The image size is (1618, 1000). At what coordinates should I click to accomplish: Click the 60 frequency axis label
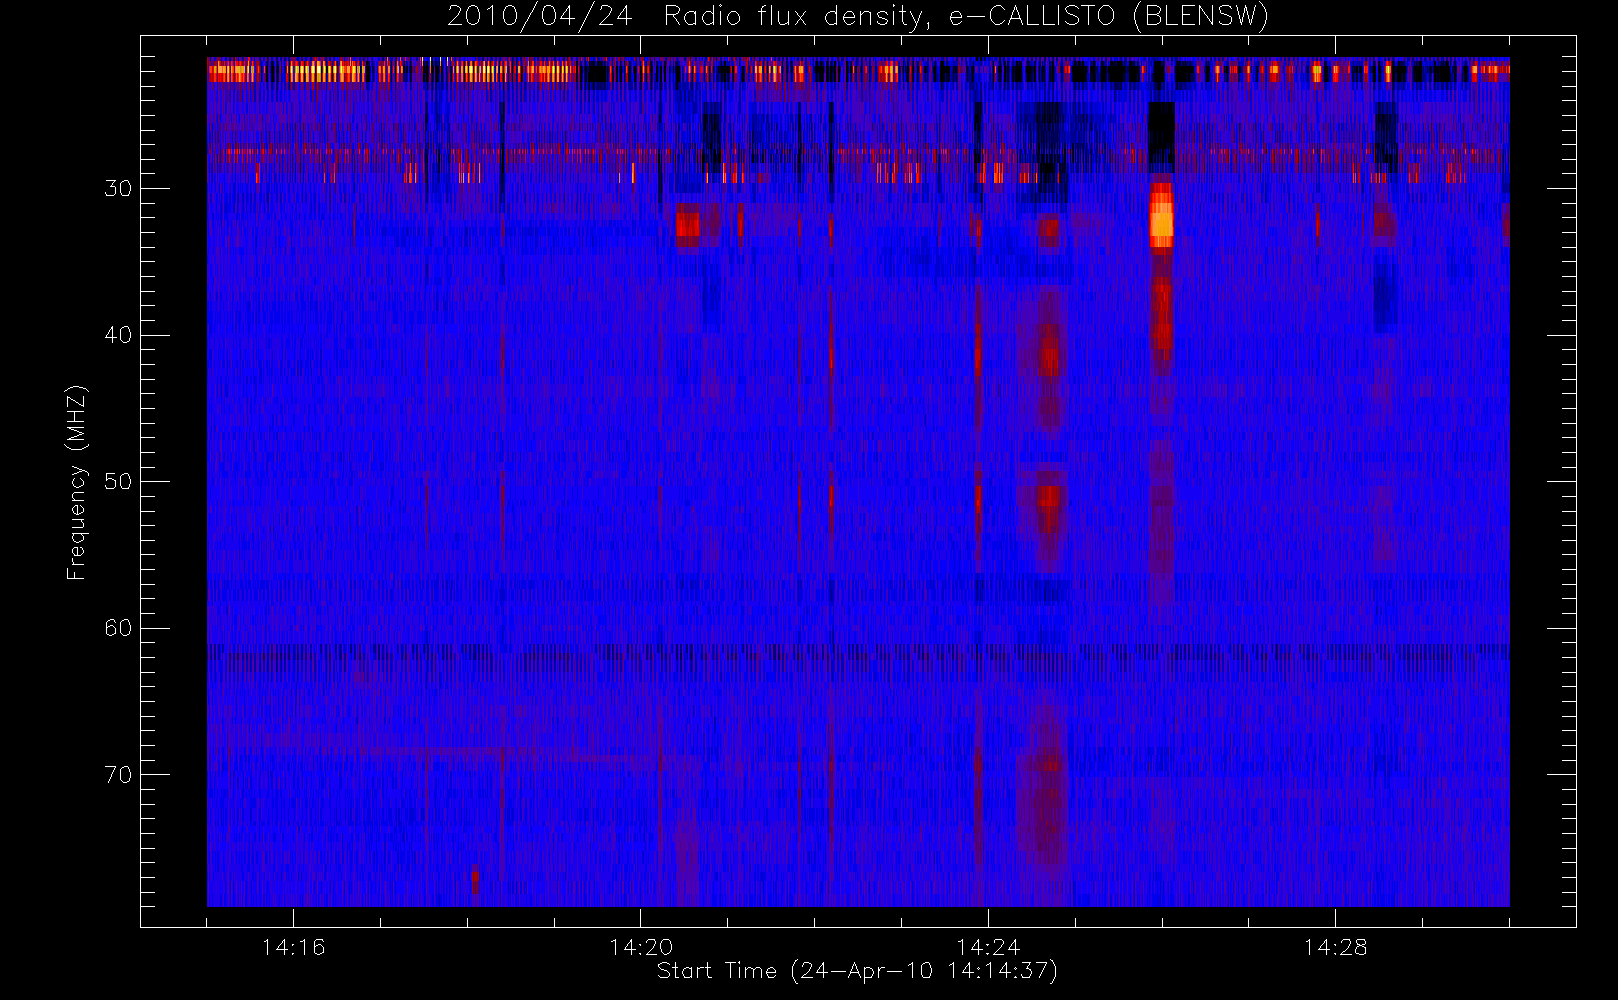[x=118, y=628]
